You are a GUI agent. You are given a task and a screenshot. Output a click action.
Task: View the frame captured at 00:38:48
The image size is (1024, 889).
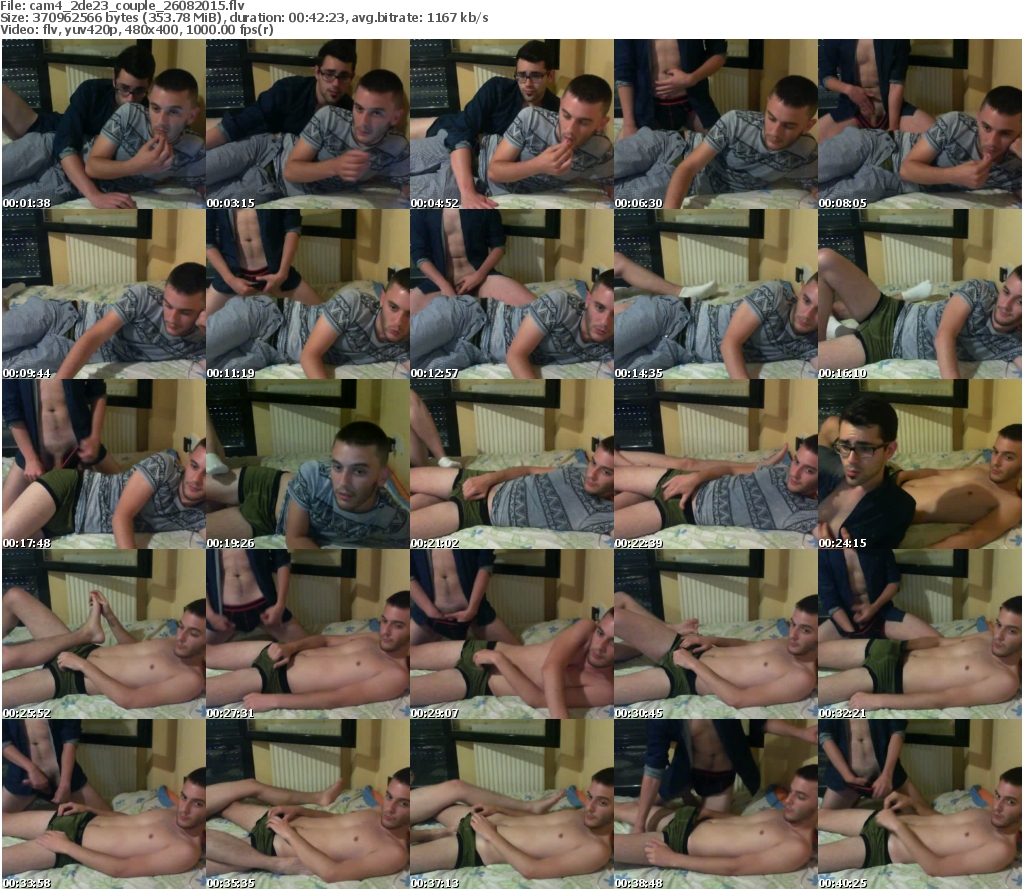[x=716, y=803]
